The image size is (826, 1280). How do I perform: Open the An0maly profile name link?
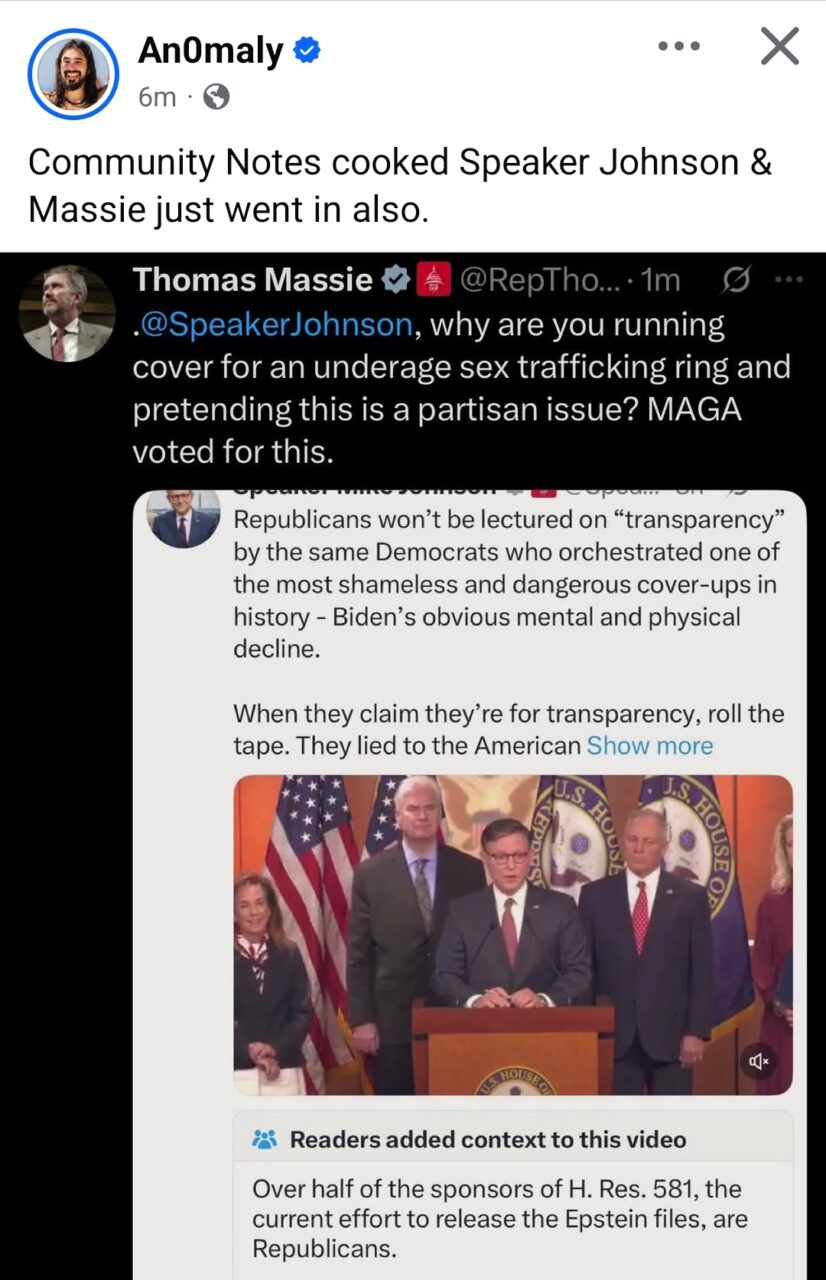[211, 51]
